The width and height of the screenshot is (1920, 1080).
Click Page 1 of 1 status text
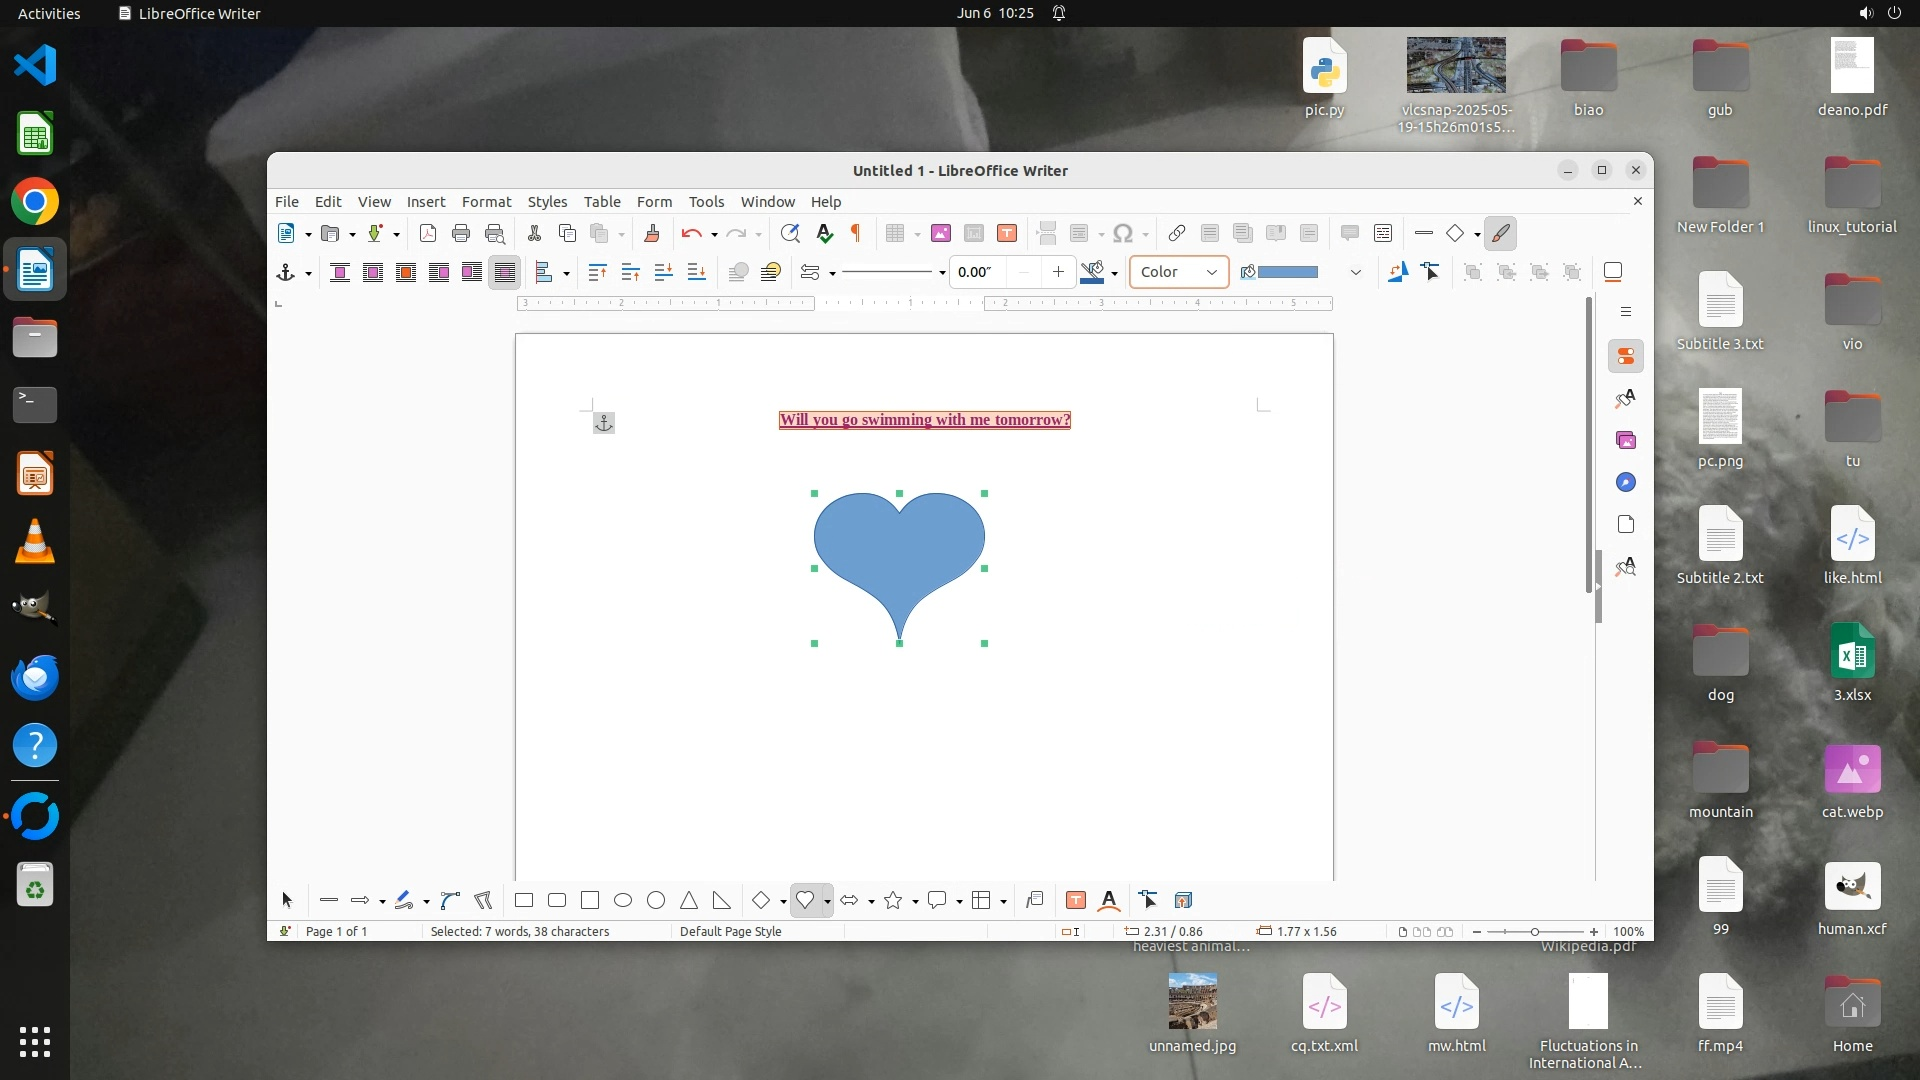[x=336, y=931]
